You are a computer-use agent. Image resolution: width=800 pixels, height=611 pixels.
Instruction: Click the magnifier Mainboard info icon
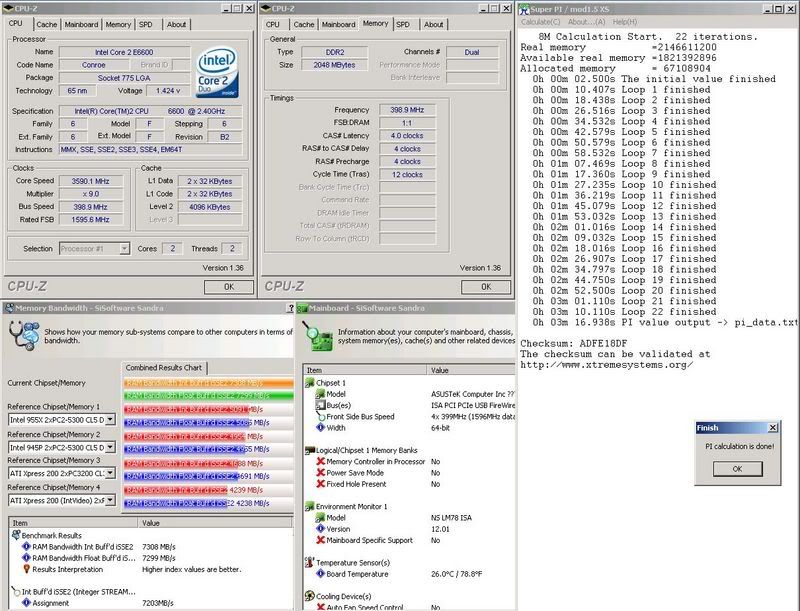coord(317,336)
